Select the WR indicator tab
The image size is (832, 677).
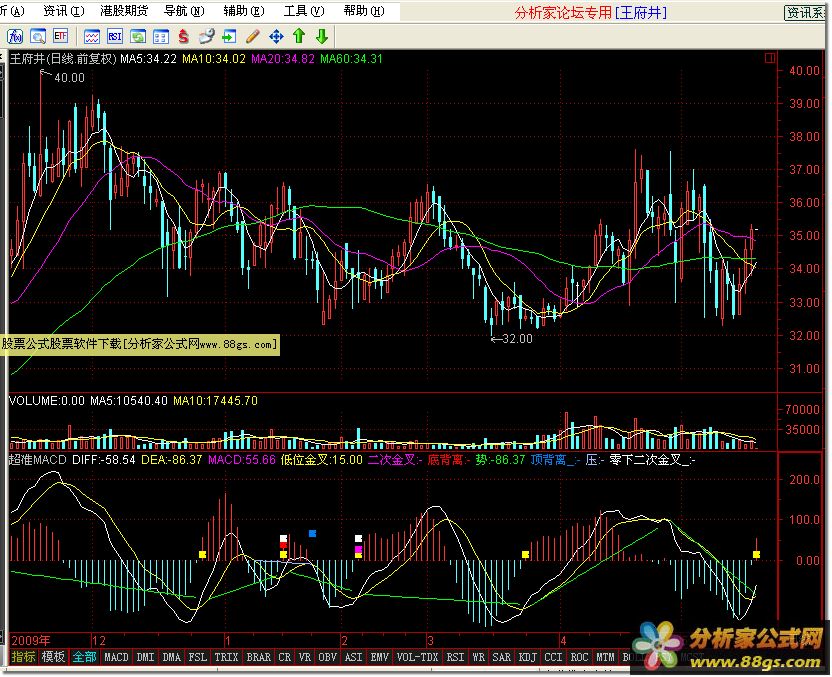[478, 657]
